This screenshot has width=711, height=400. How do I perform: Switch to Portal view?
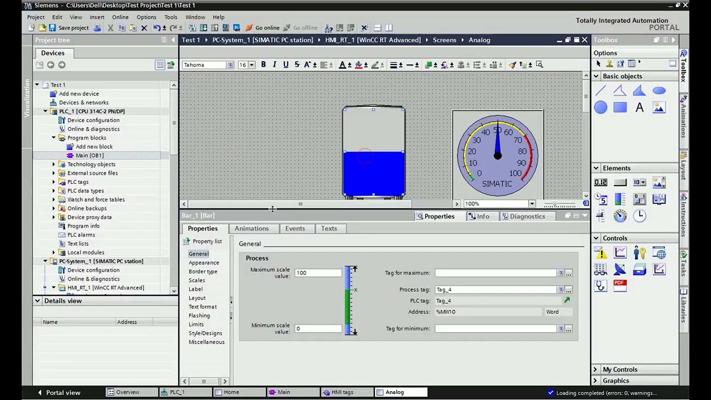tap(58, 392)
